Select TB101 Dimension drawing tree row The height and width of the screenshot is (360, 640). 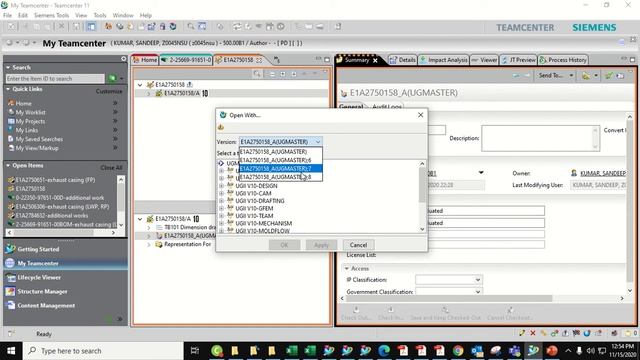[190, 227]
